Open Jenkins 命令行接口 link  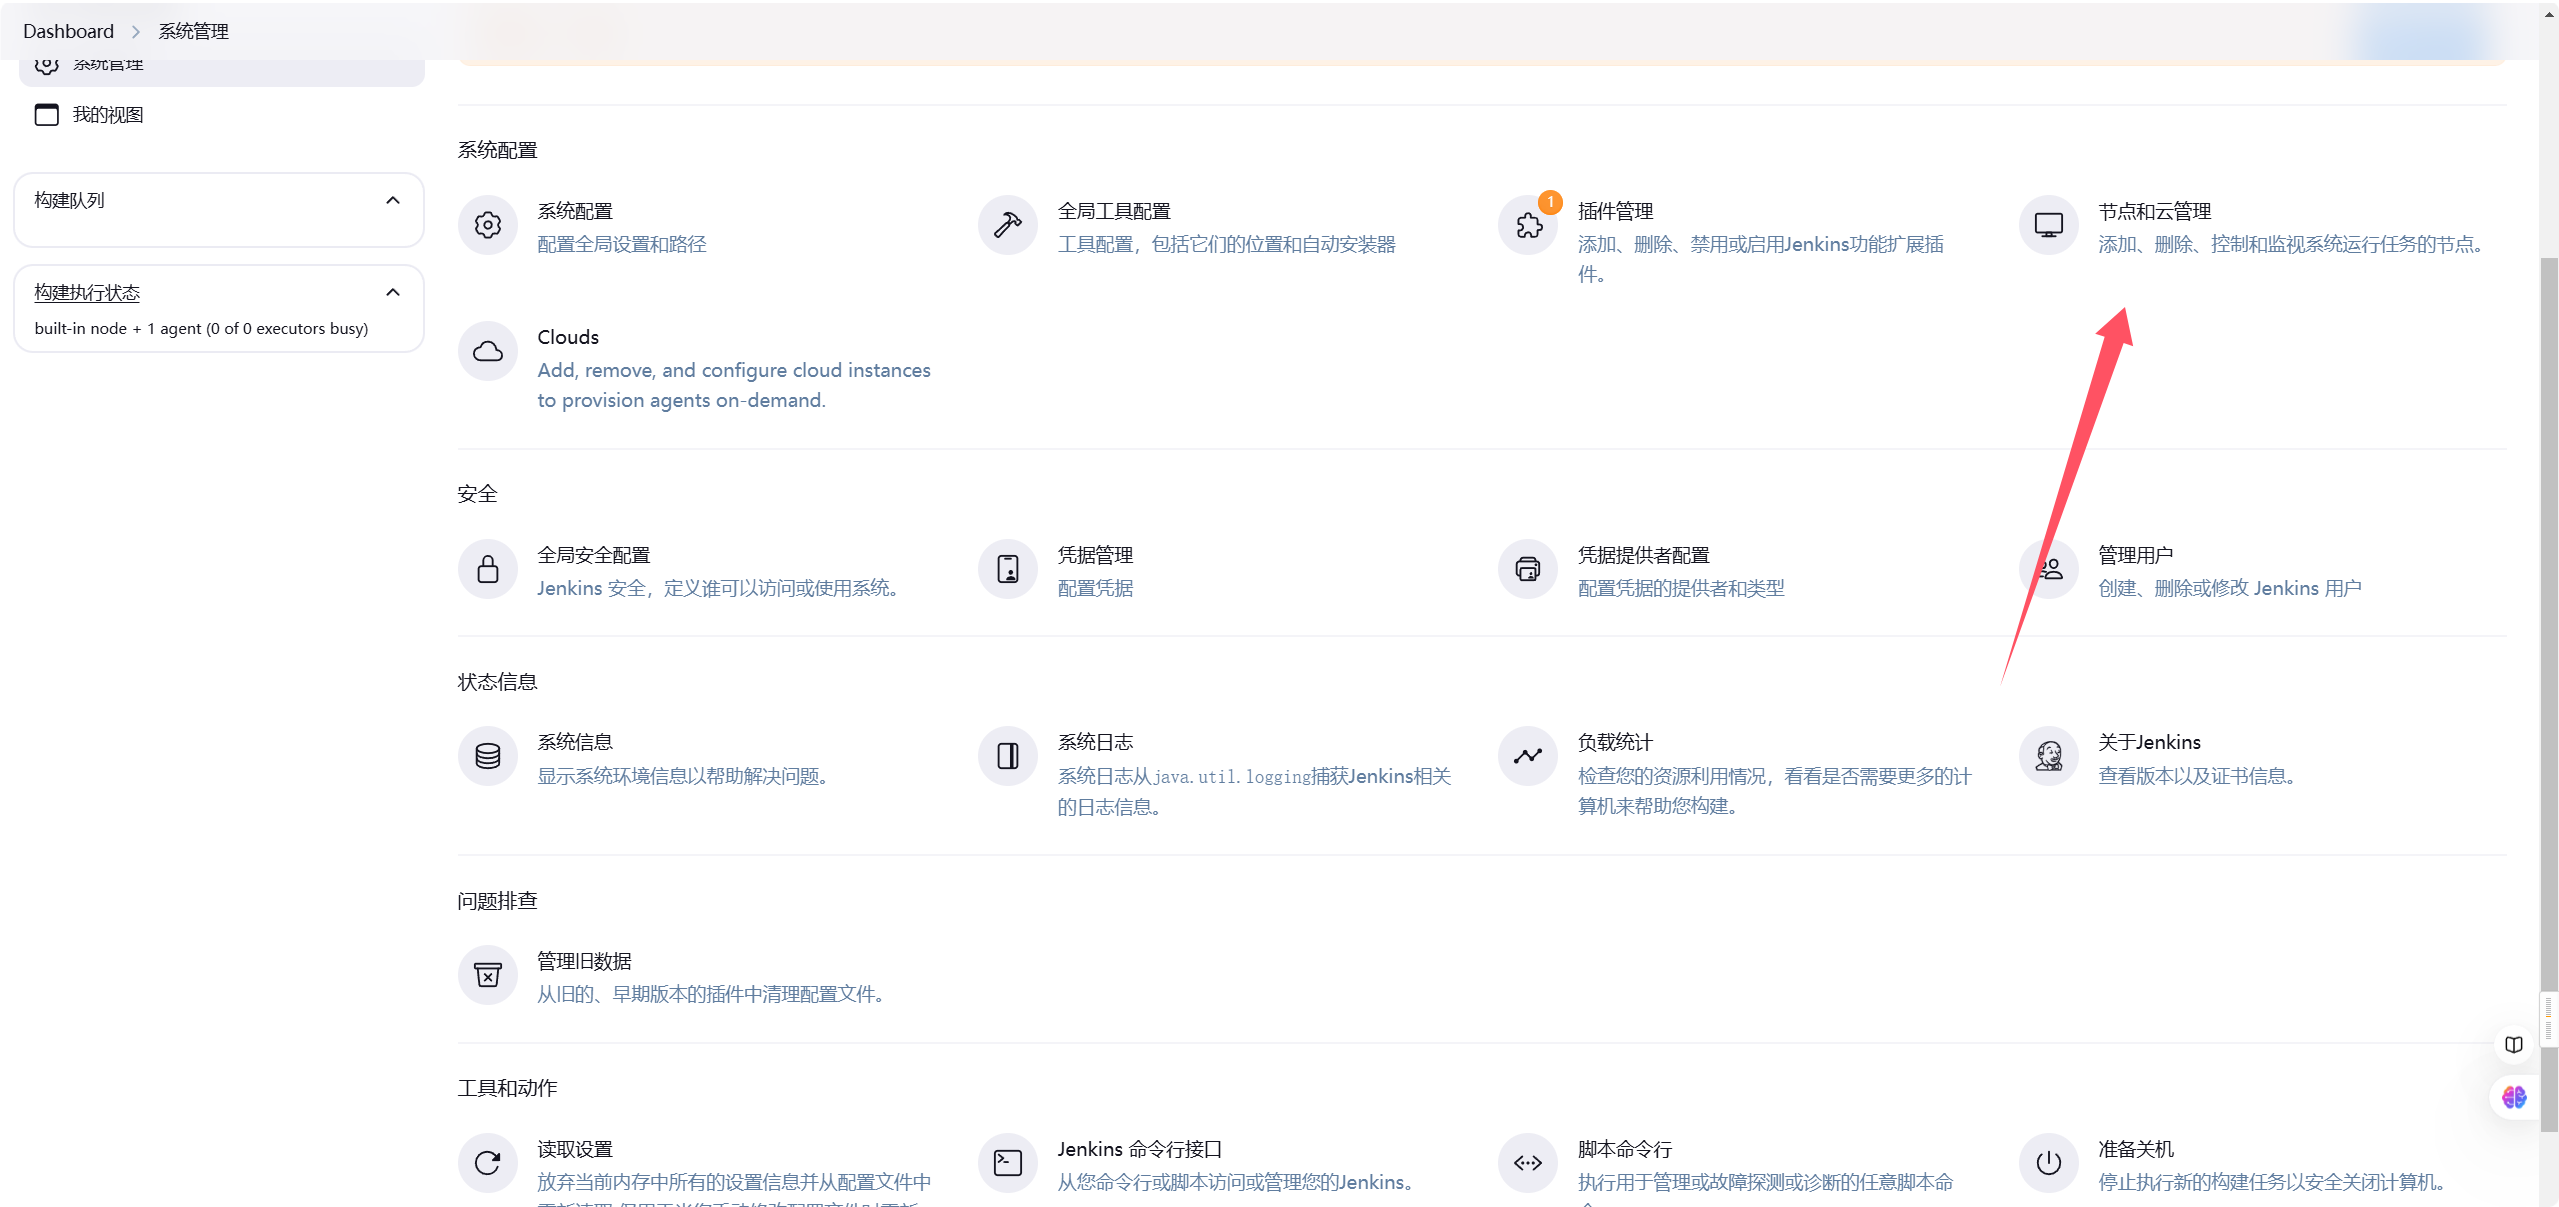pyautogui.click(x=1140, y=1149)
